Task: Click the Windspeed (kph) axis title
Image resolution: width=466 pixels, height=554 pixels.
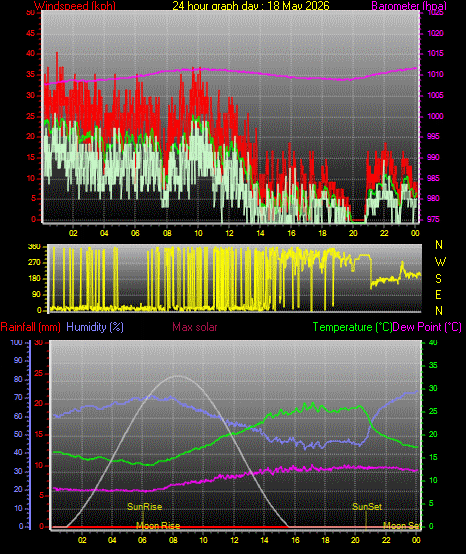Action: [75, 6]
